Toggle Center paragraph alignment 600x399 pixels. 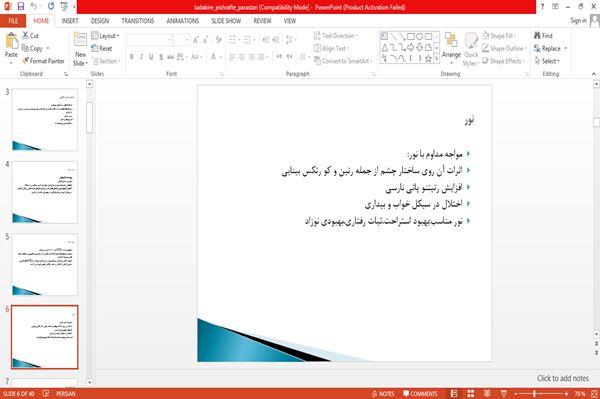pos(241,57)
